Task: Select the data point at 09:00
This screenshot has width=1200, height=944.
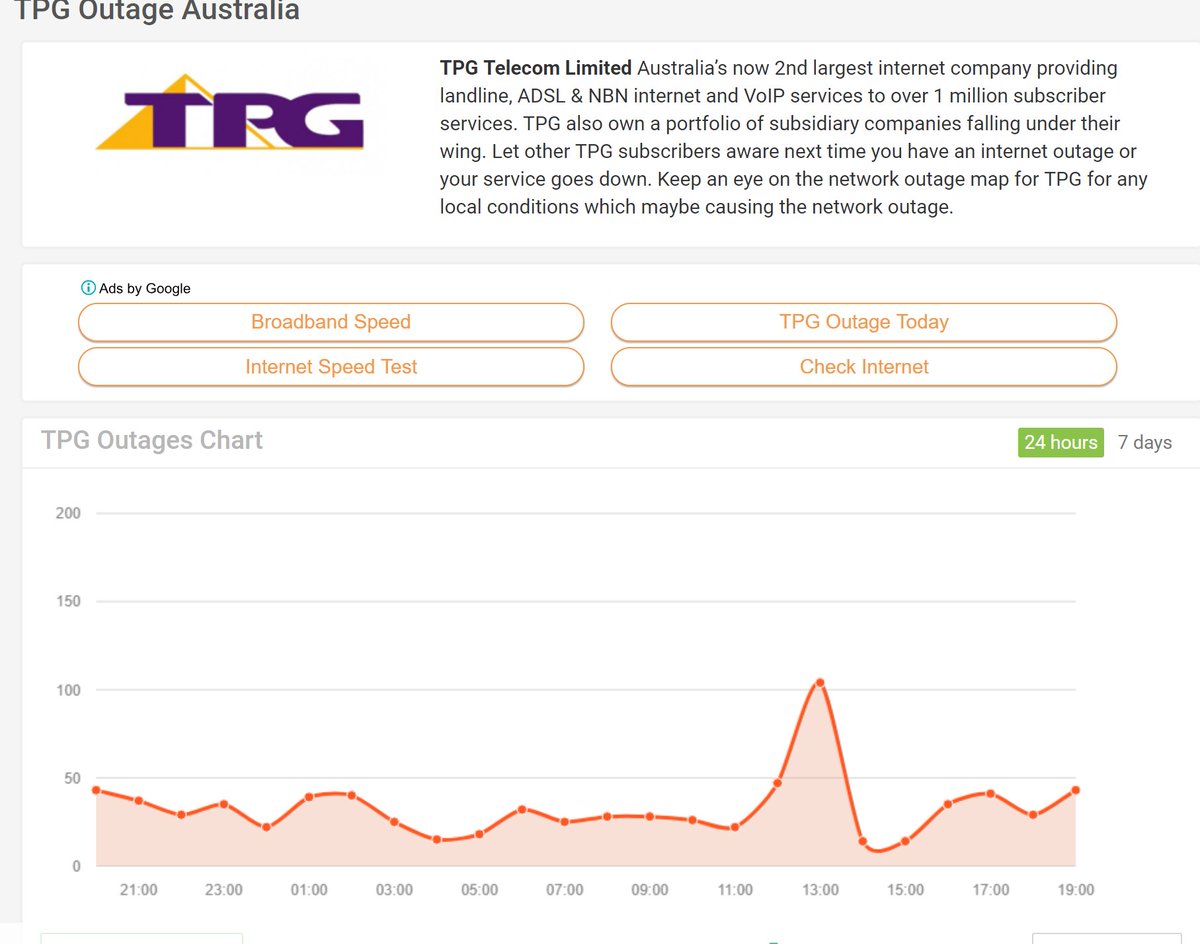Action: [649, 816]
